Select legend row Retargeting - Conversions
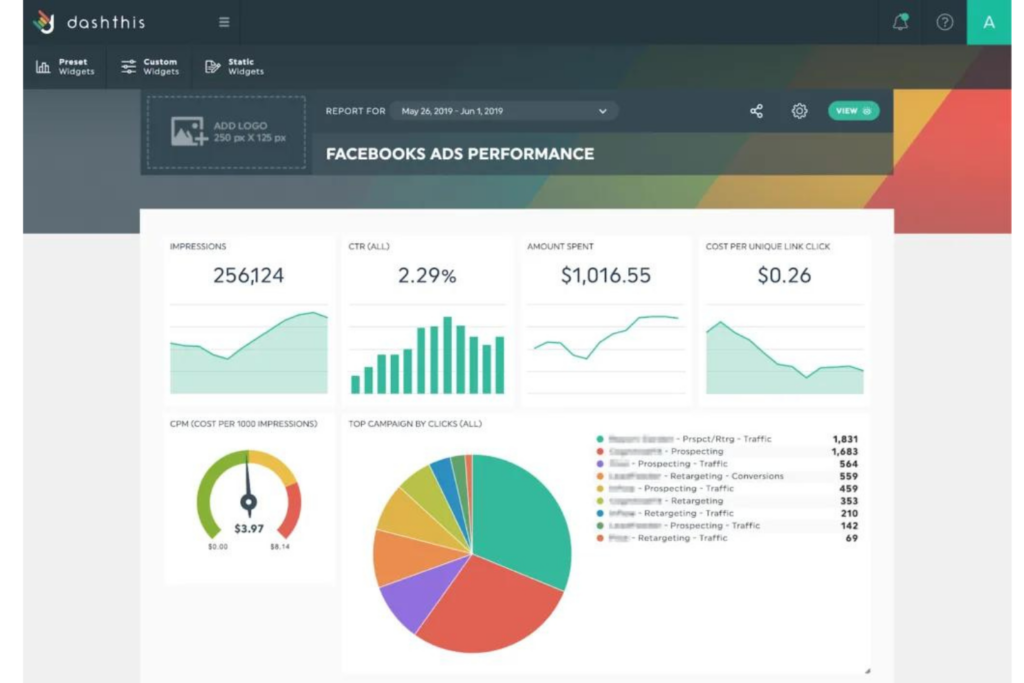Viewport: 1024px width, 683px height. 727,476
